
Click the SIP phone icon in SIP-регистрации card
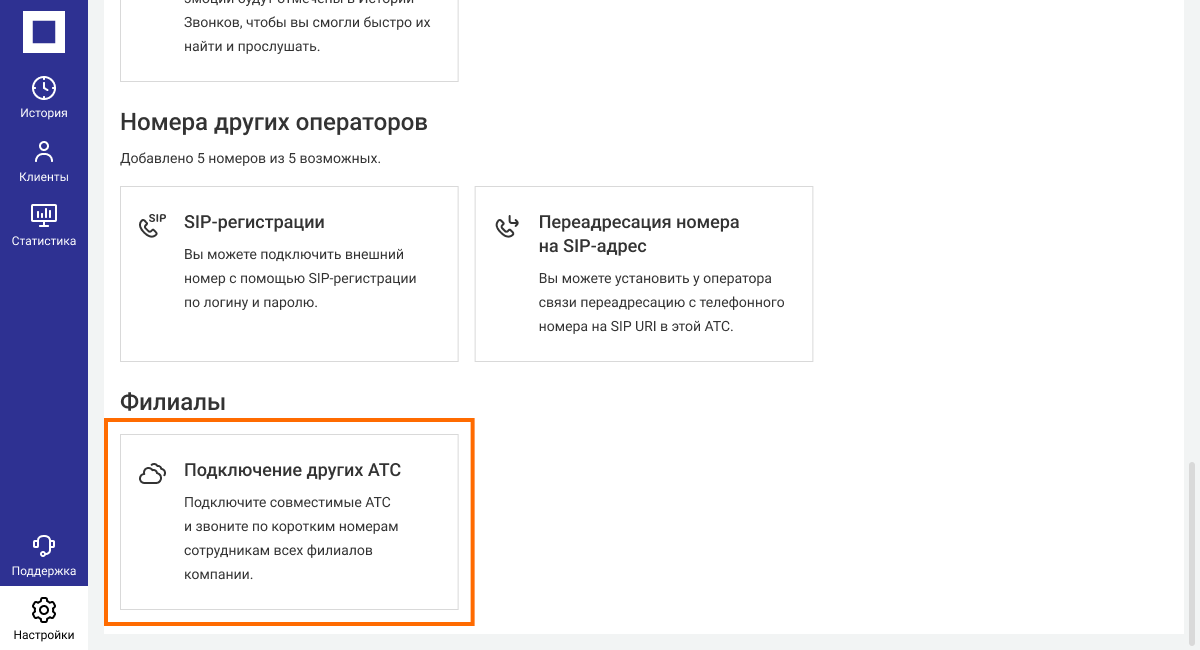[151, 225]
